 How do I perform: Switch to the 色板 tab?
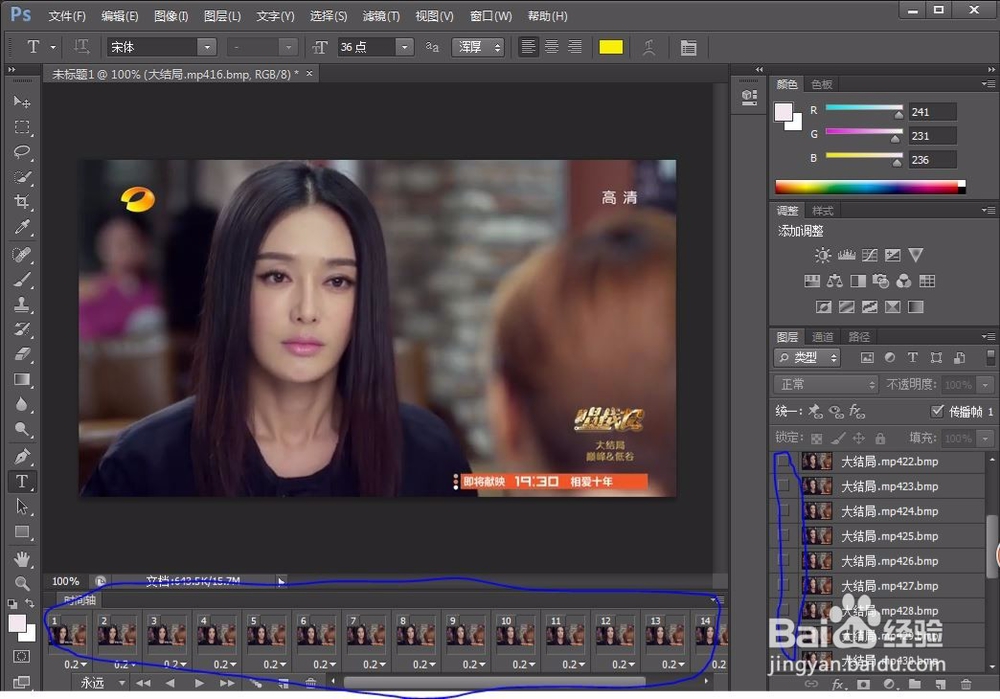pyautogui.click(x=821, y=84)
